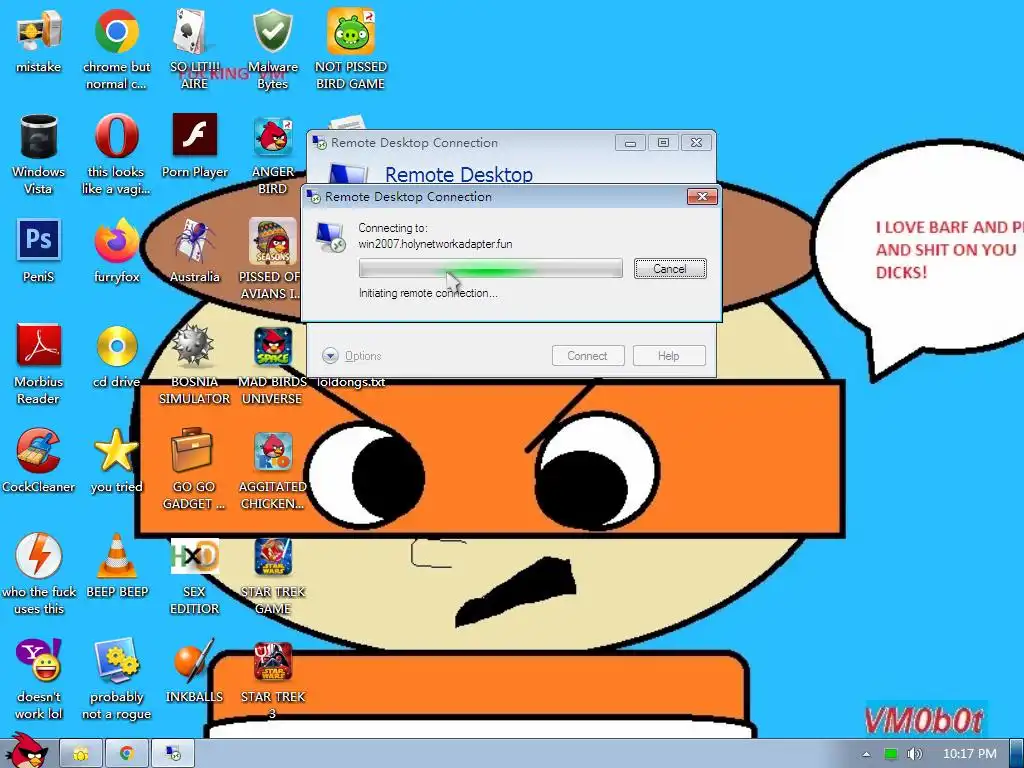1024x768 pixels.
Task: Open the Malware Bytes shield icon
Action: 272,31
